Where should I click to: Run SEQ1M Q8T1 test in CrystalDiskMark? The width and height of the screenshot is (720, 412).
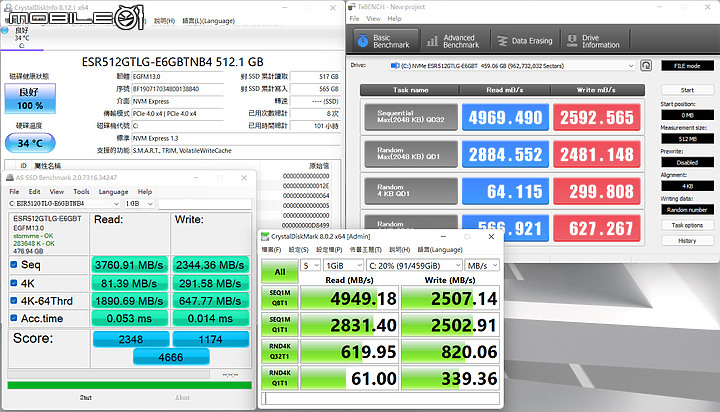pos(280,298)
